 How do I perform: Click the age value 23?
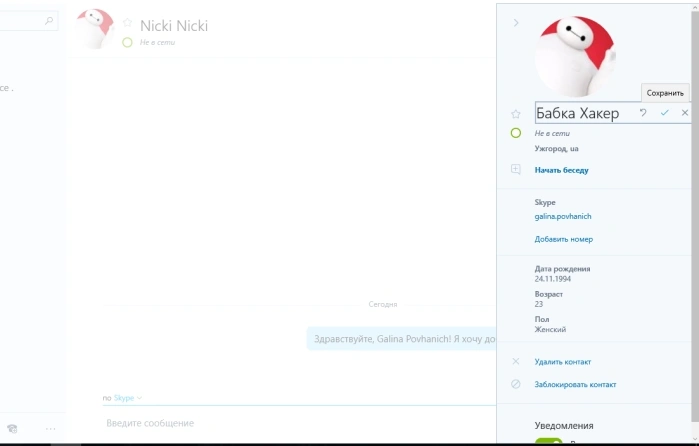pos(539,304)
